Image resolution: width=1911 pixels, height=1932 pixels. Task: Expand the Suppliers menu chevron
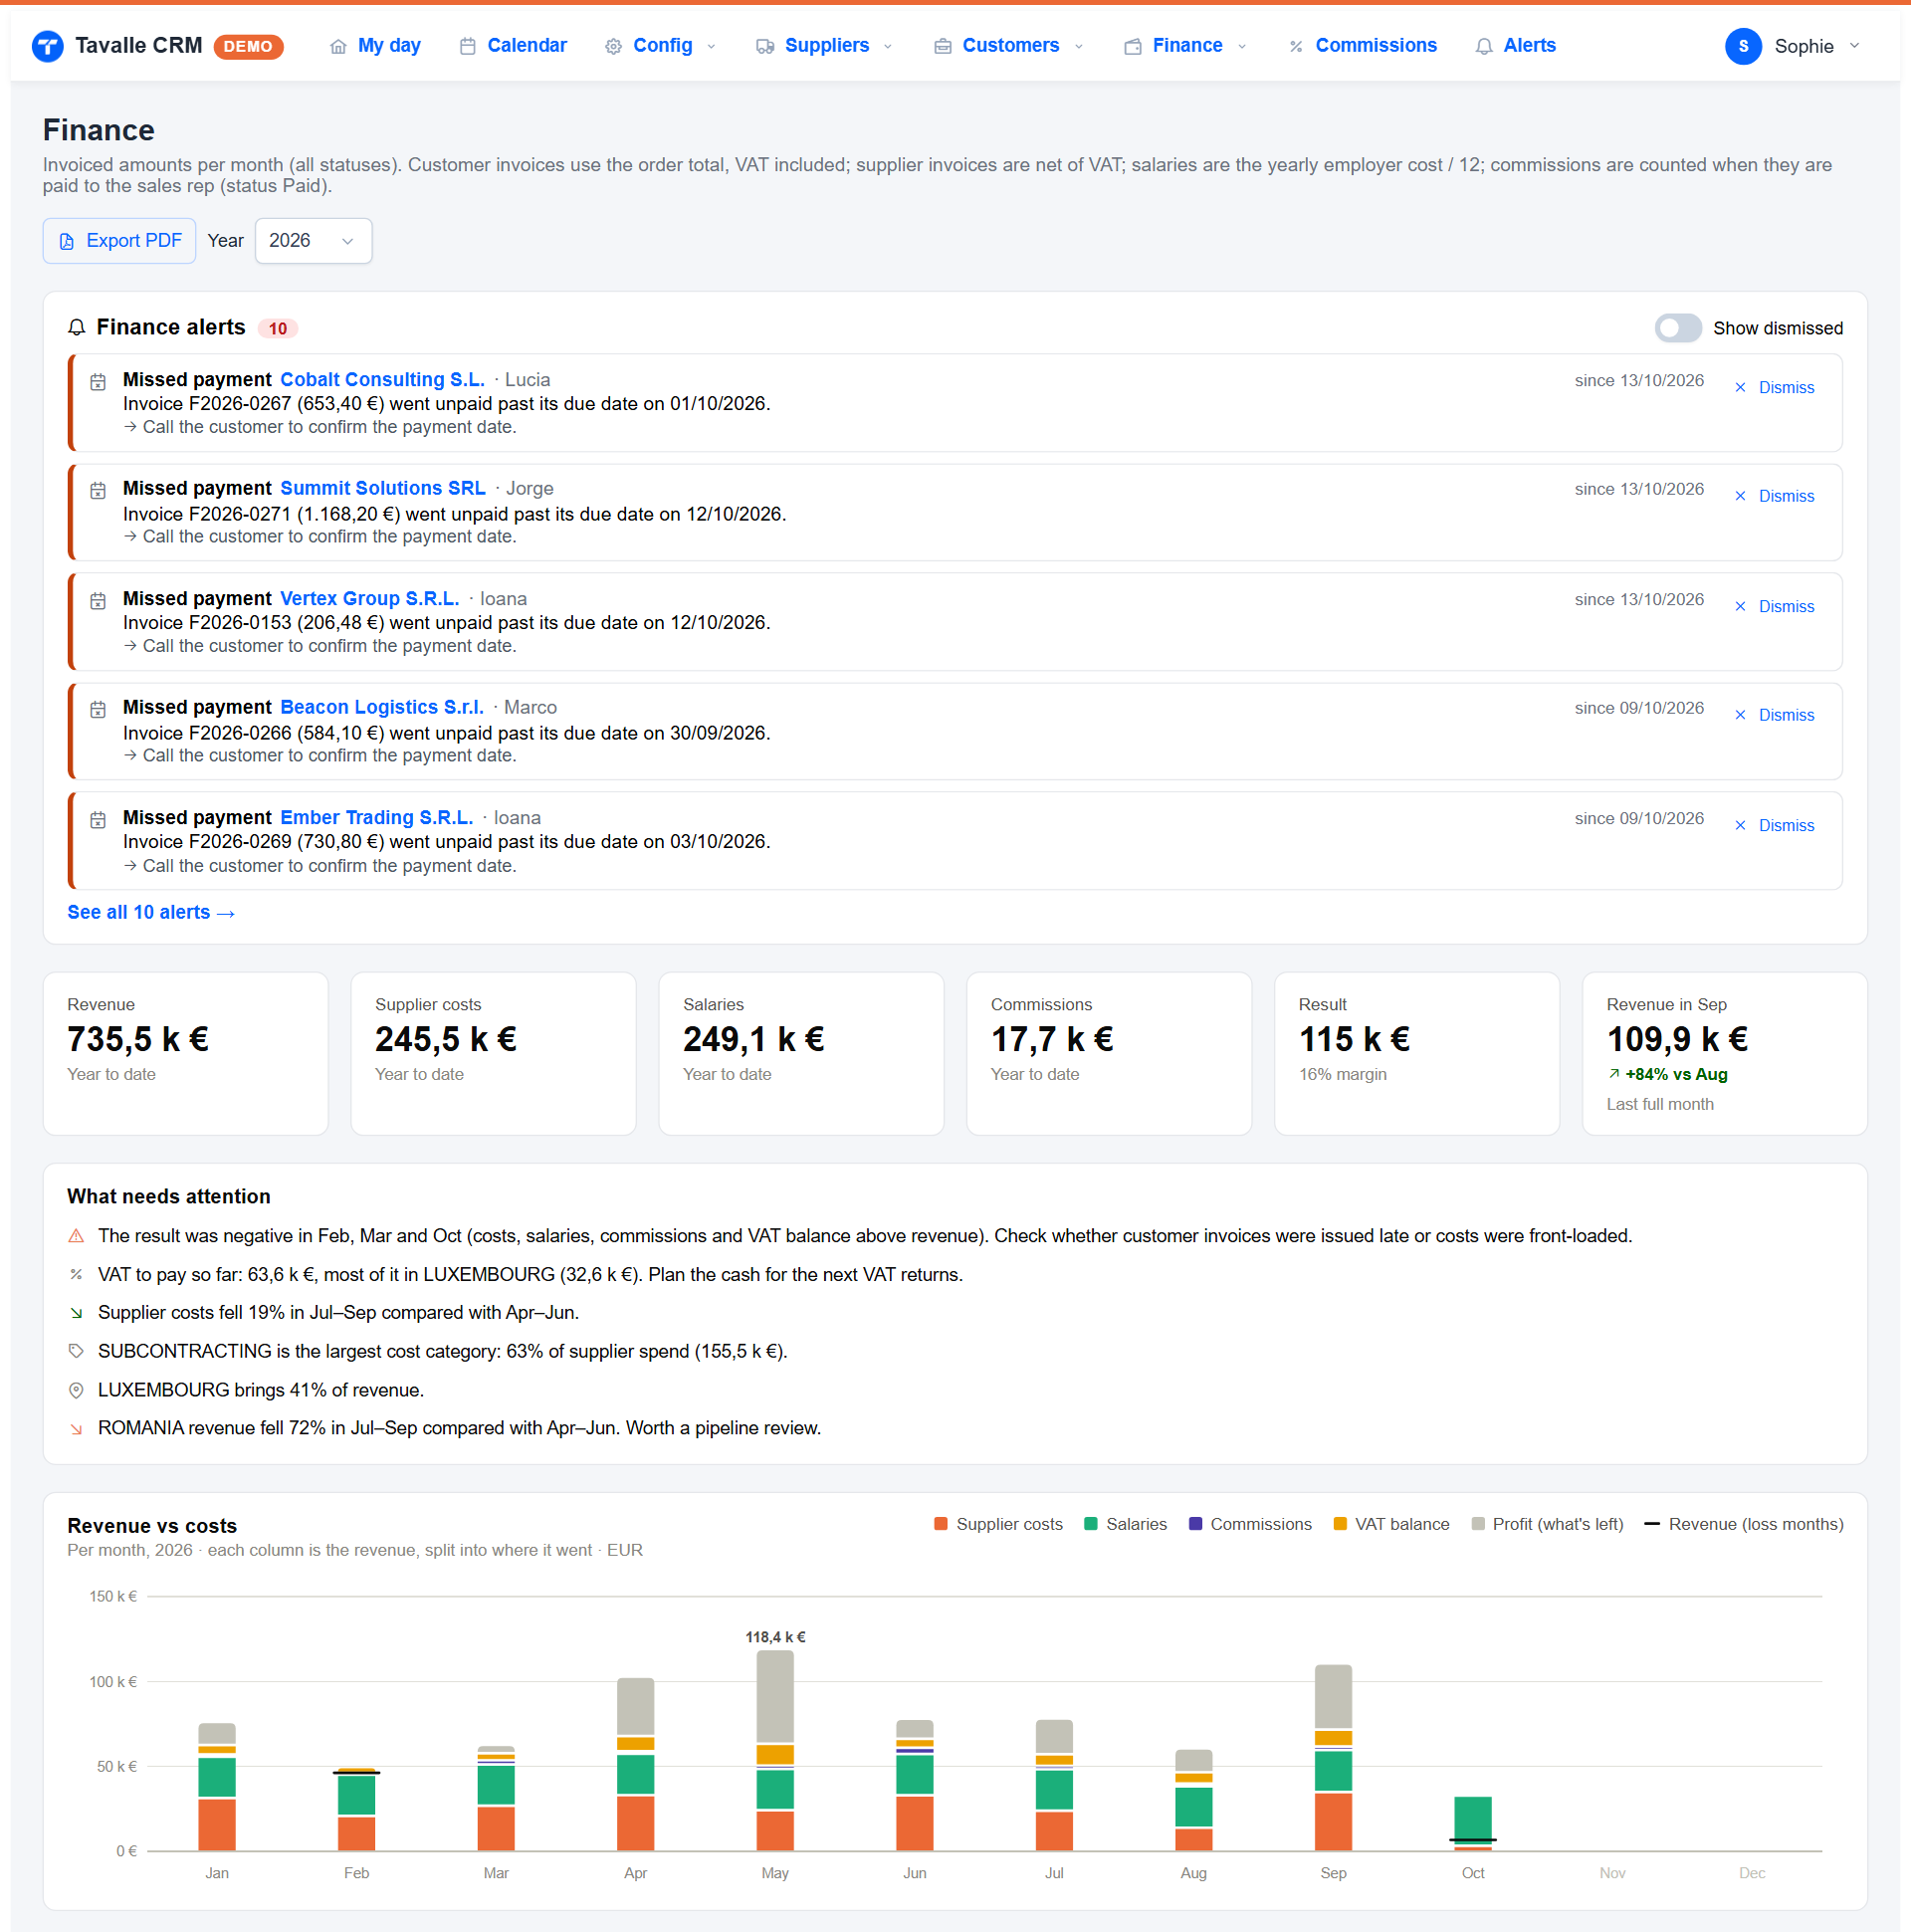pyautogui.click(x=887, y=47)
